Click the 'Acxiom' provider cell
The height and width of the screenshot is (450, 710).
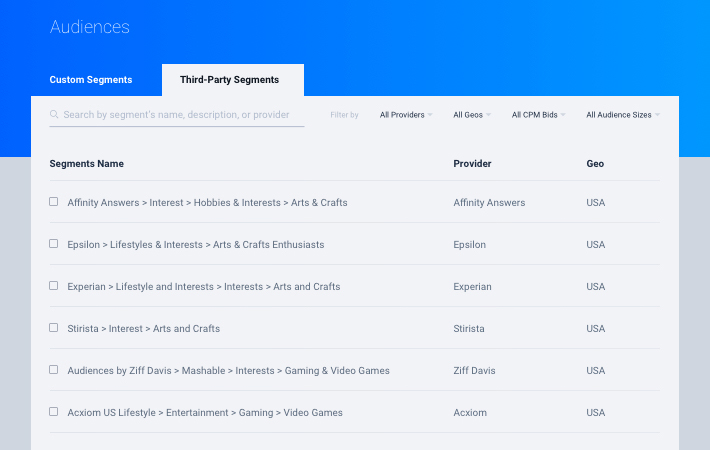[470, 412]
